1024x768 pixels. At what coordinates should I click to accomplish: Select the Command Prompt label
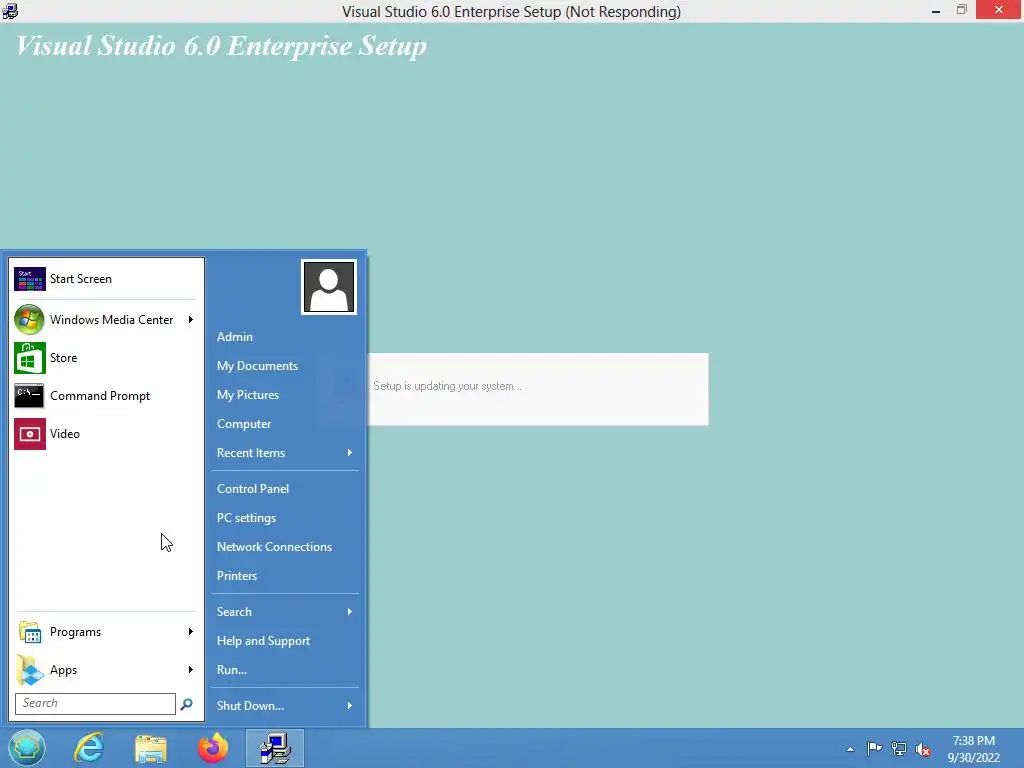point(100,396)
